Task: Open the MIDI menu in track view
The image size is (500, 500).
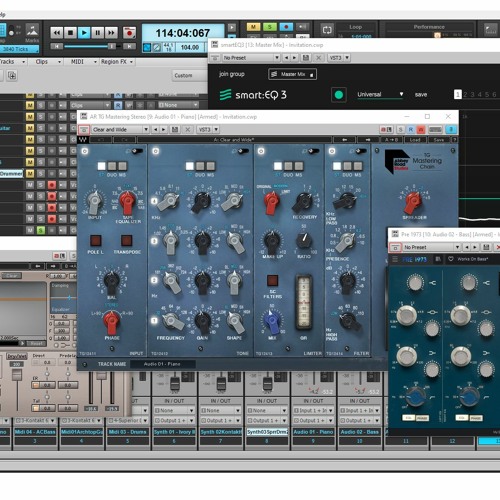Action: [83, 62]
